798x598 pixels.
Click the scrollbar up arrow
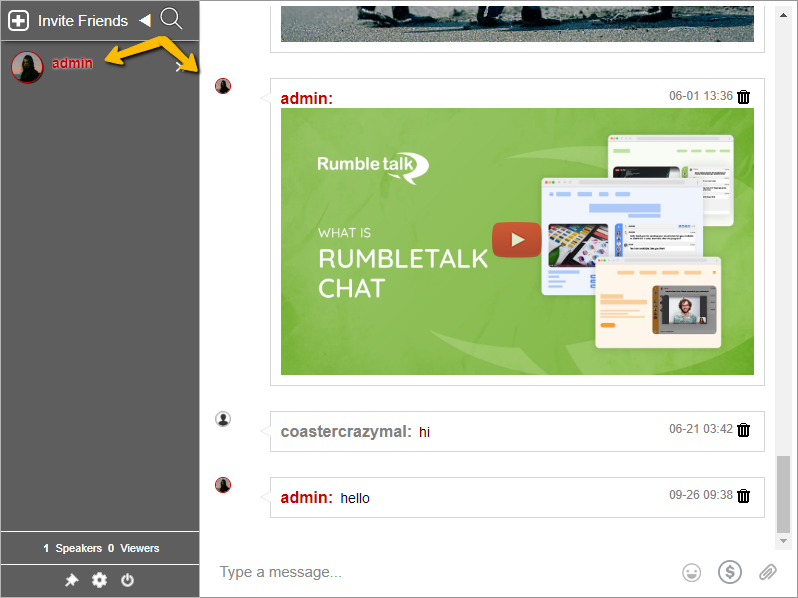coord(783,15)
